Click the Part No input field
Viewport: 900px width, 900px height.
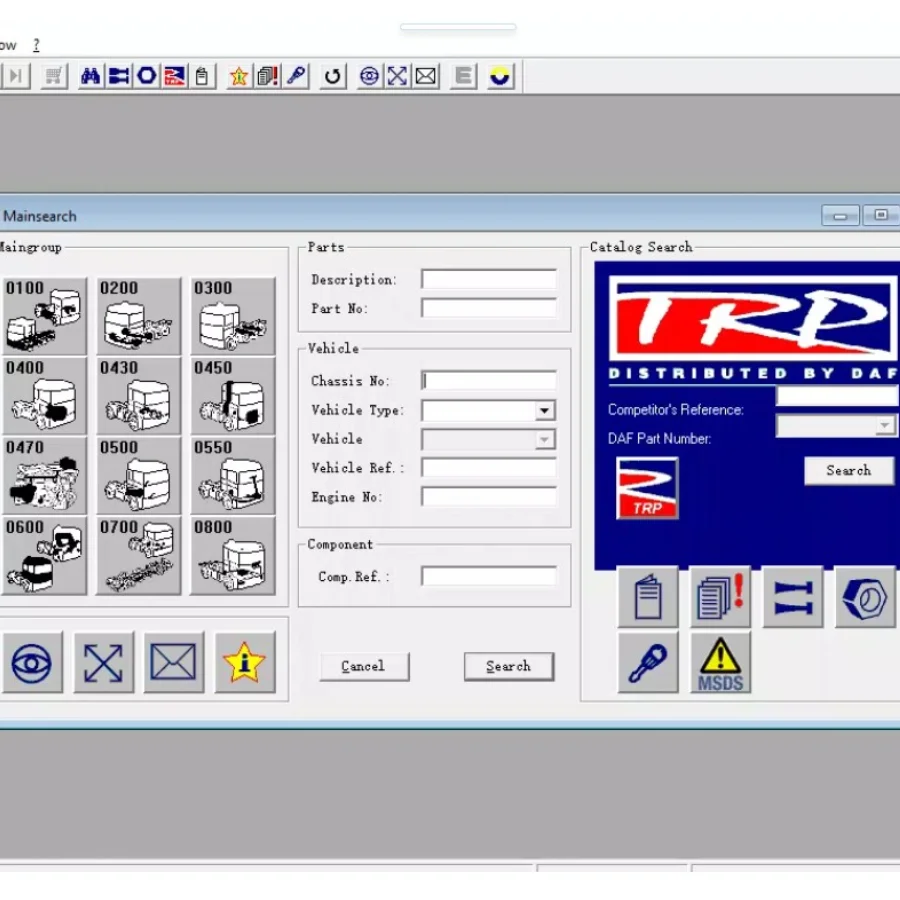[x=488, y=308]
